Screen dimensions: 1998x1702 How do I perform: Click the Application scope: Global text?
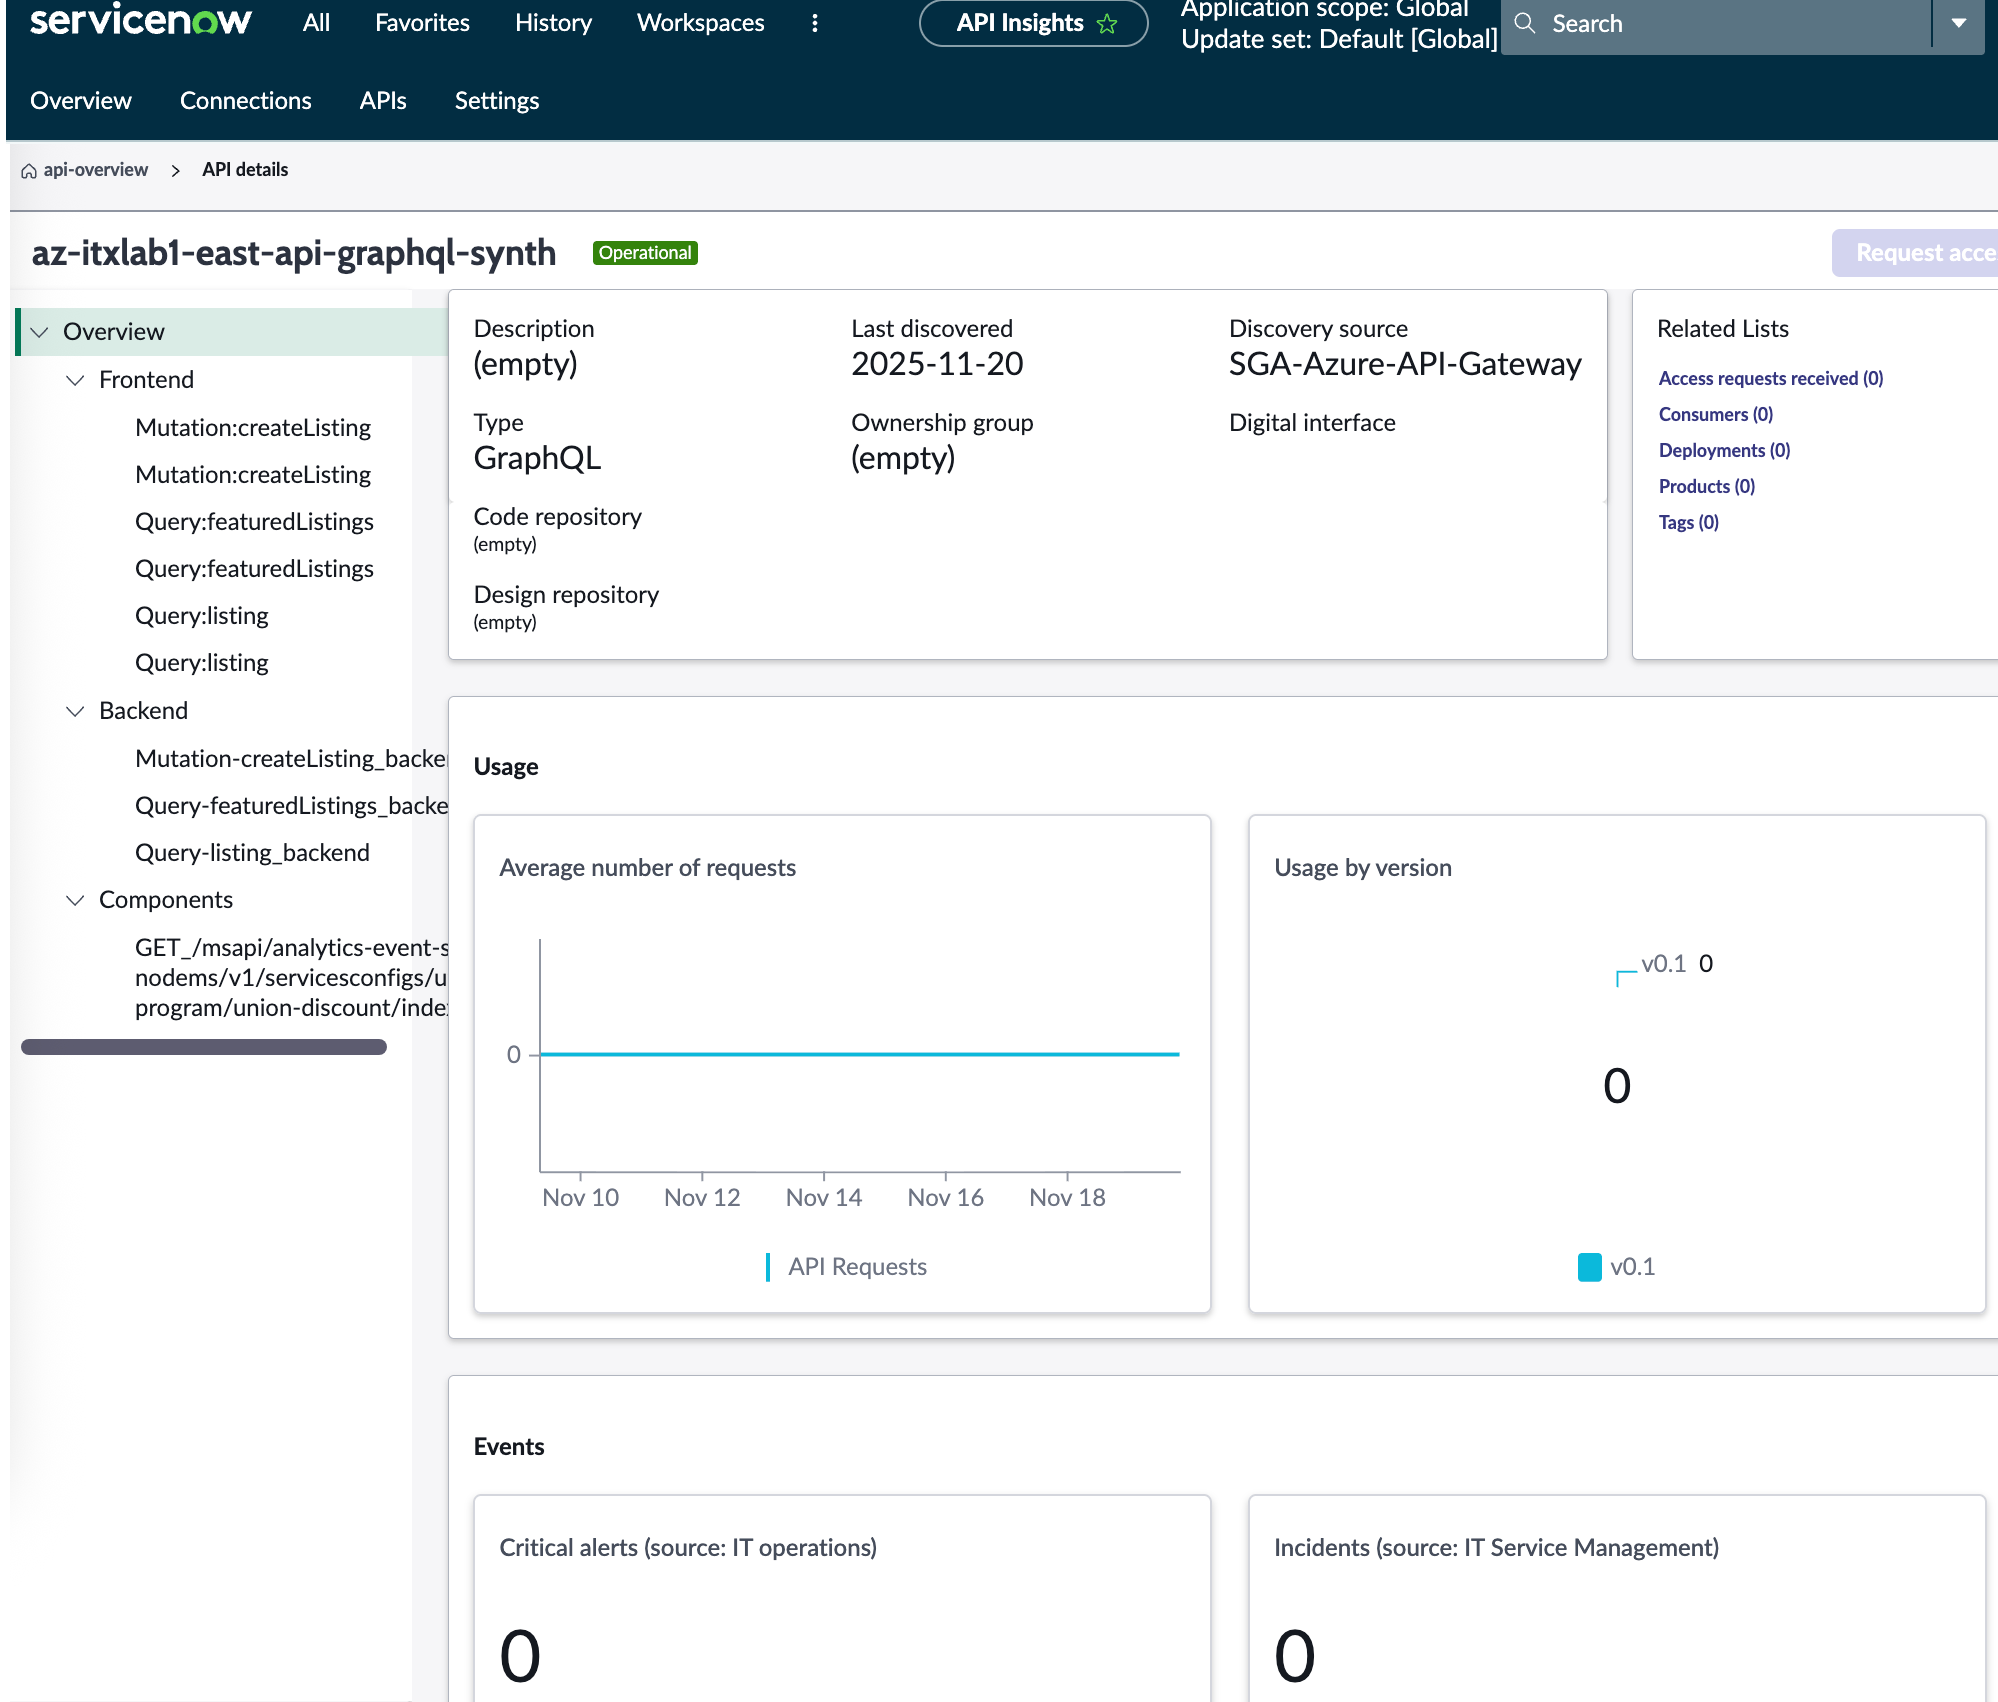click(x=1325, y=9)
